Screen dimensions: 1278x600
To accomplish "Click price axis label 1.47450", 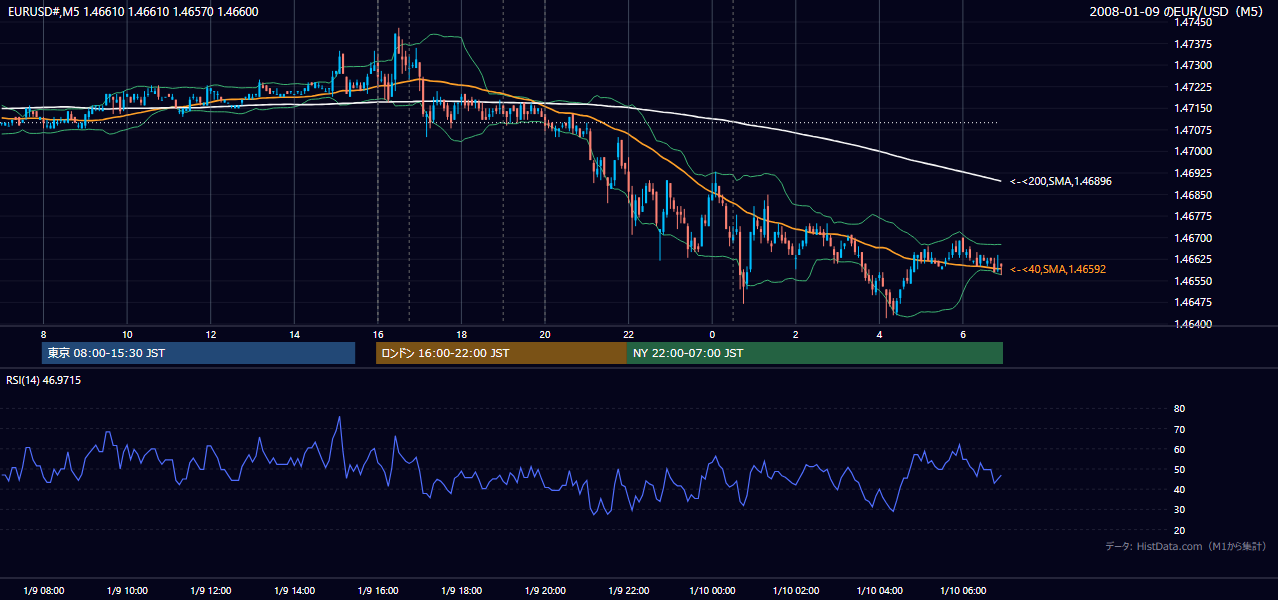I will (1193, 23).
